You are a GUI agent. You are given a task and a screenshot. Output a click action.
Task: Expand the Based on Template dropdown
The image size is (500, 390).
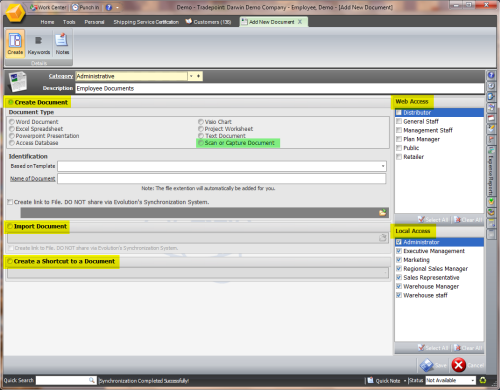(383, 166)
